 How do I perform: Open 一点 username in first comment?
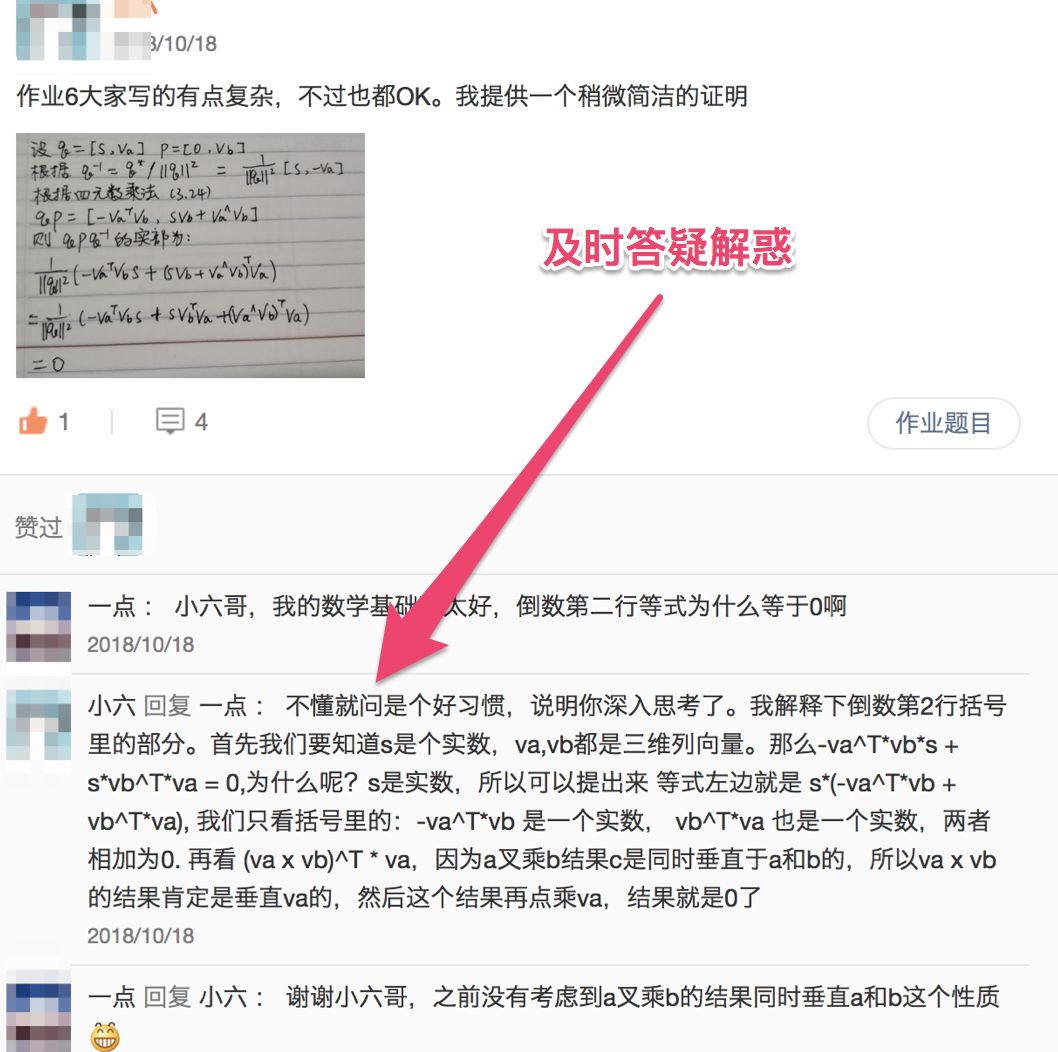(x=111, y=606)
